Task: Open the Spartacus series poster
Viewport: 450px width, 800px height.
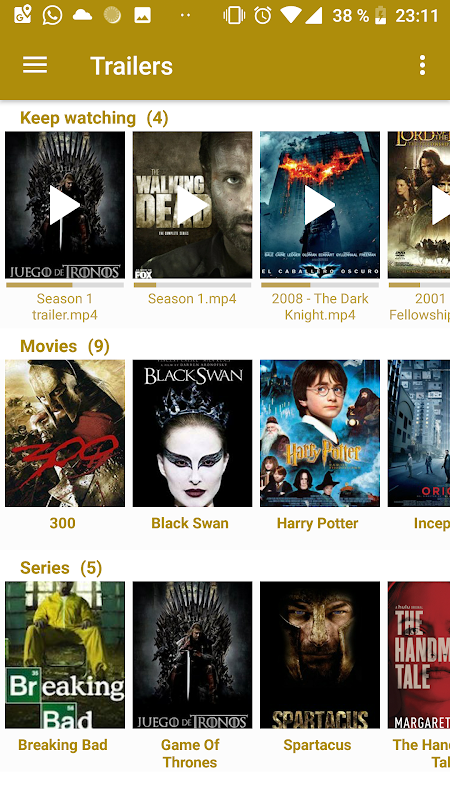Action: [x=320, y=655]
